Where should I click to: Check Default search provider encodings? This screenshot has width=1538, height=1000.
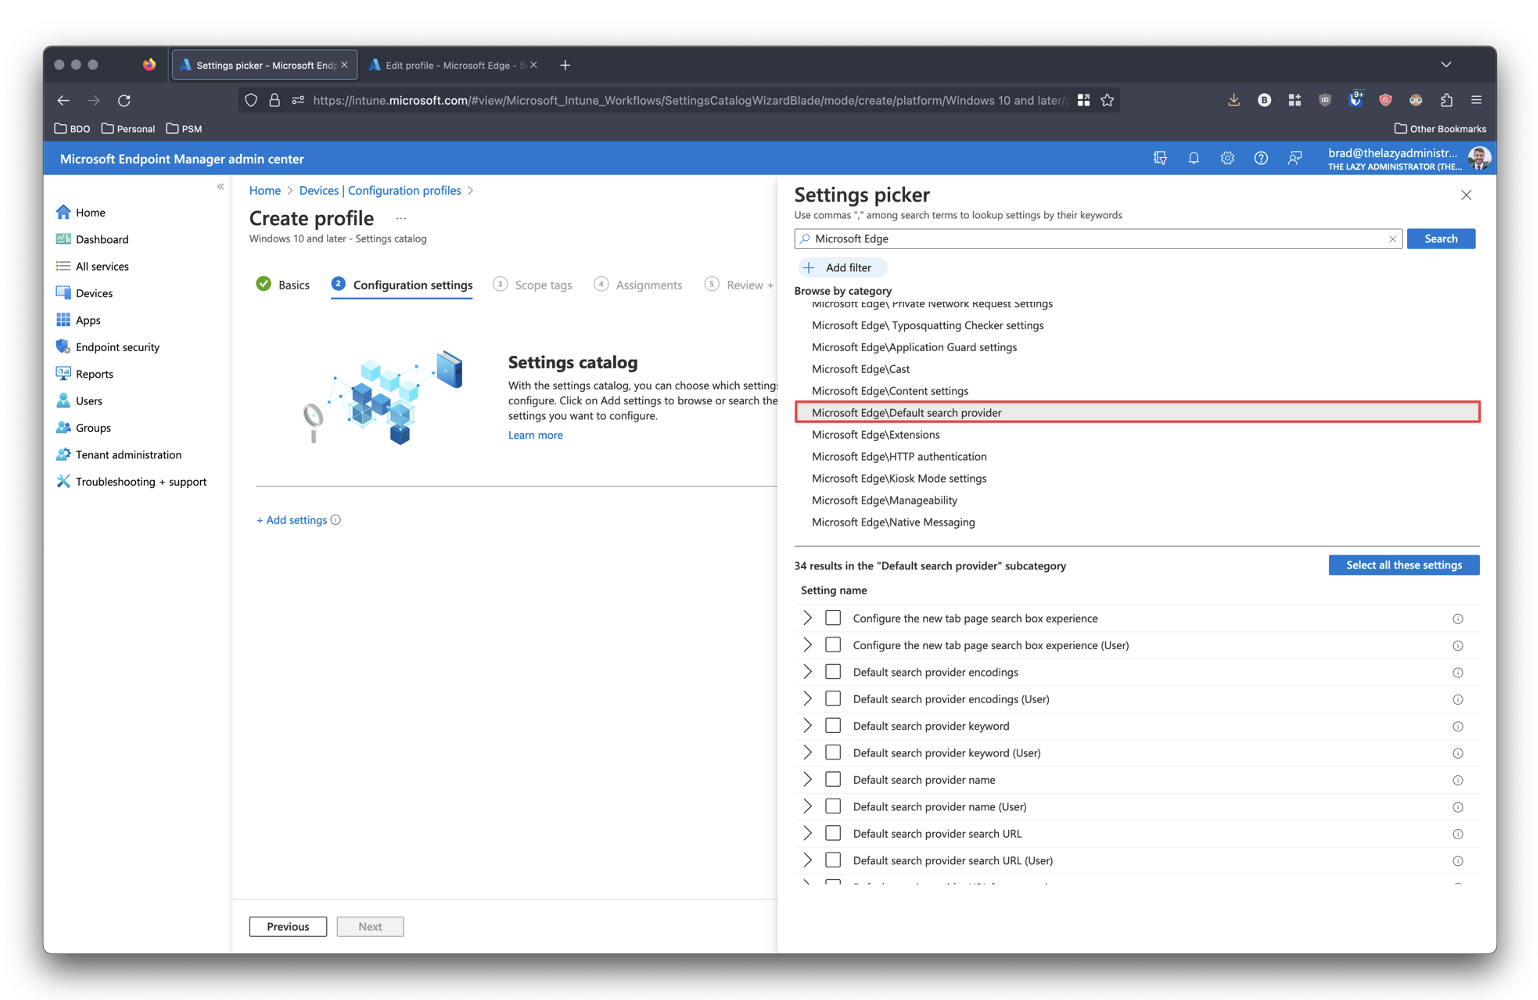tap(833, 672)
